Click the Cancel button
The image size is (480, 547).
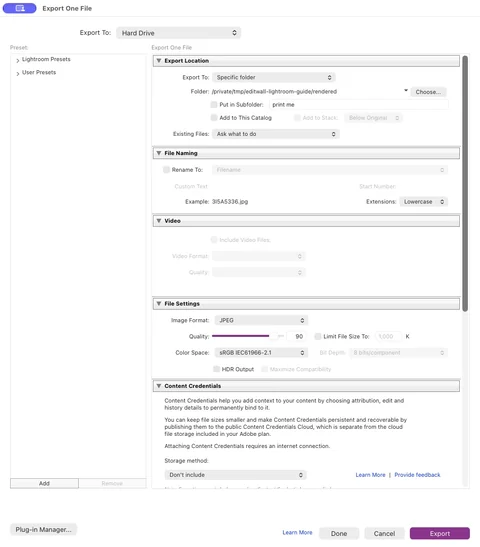tap(384, 533)
